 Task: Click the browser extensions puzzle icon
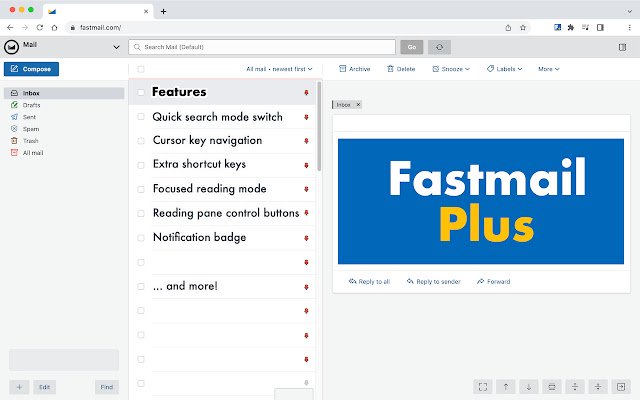pos(571,27)
